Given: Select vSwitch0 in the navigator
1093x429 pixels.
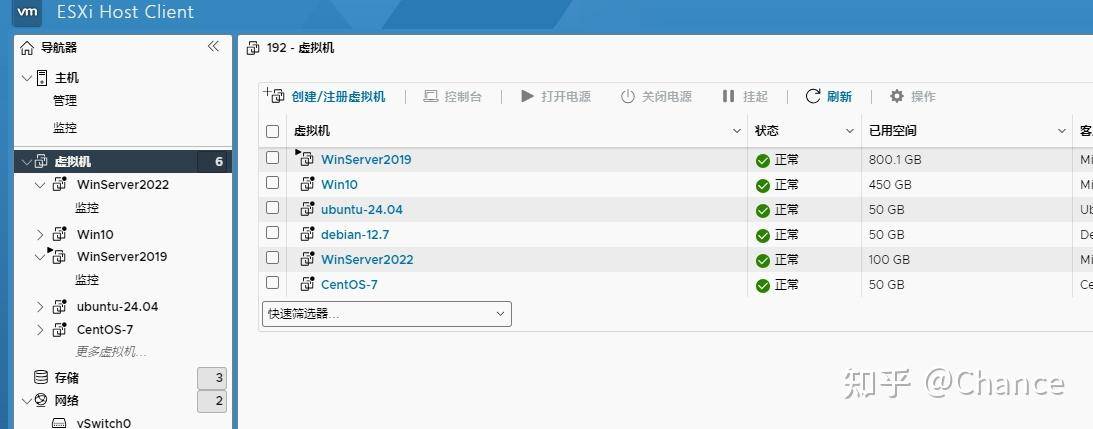Looking at the screenshot, I should coord(103,423).
